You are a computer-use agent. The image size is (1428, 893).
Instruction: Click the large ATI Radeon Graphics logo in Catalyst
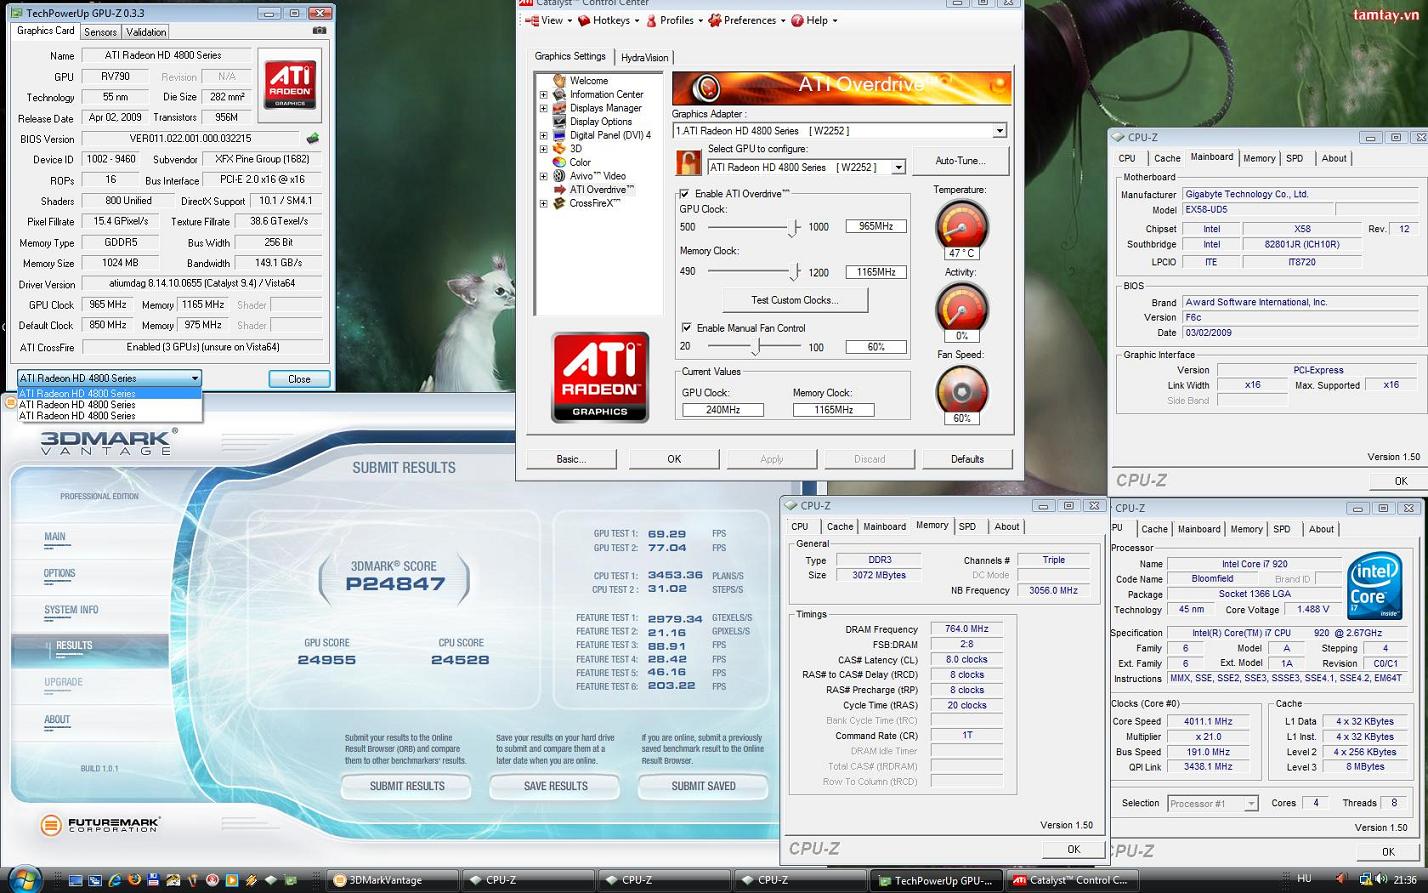click(x=600, y=377)
